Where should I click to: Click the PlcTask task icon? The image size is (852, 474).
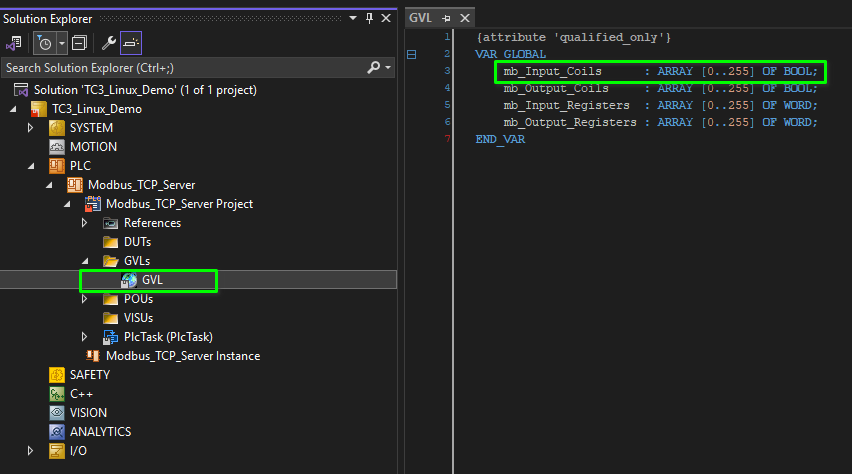pos(110,337)
